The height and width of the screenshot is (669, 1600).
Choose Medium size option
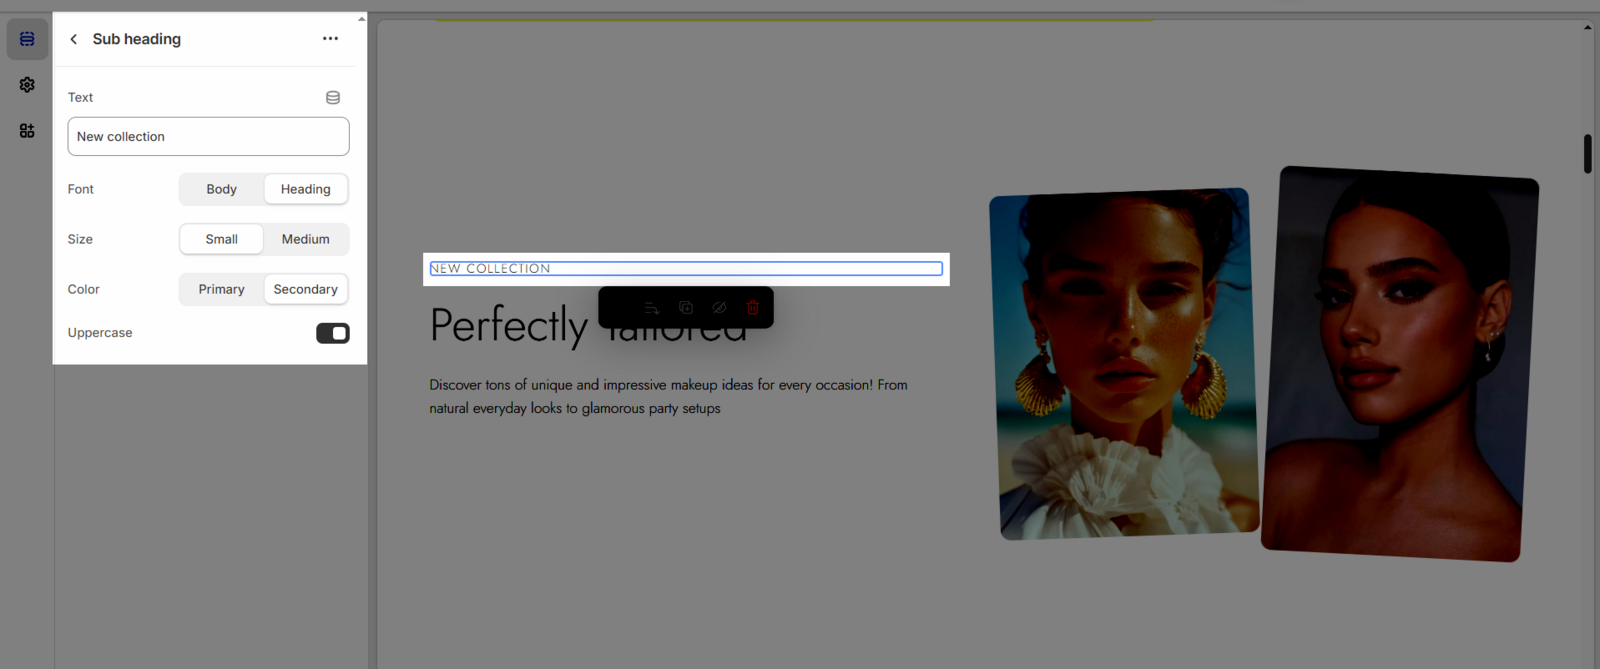[x=306, y=239]
